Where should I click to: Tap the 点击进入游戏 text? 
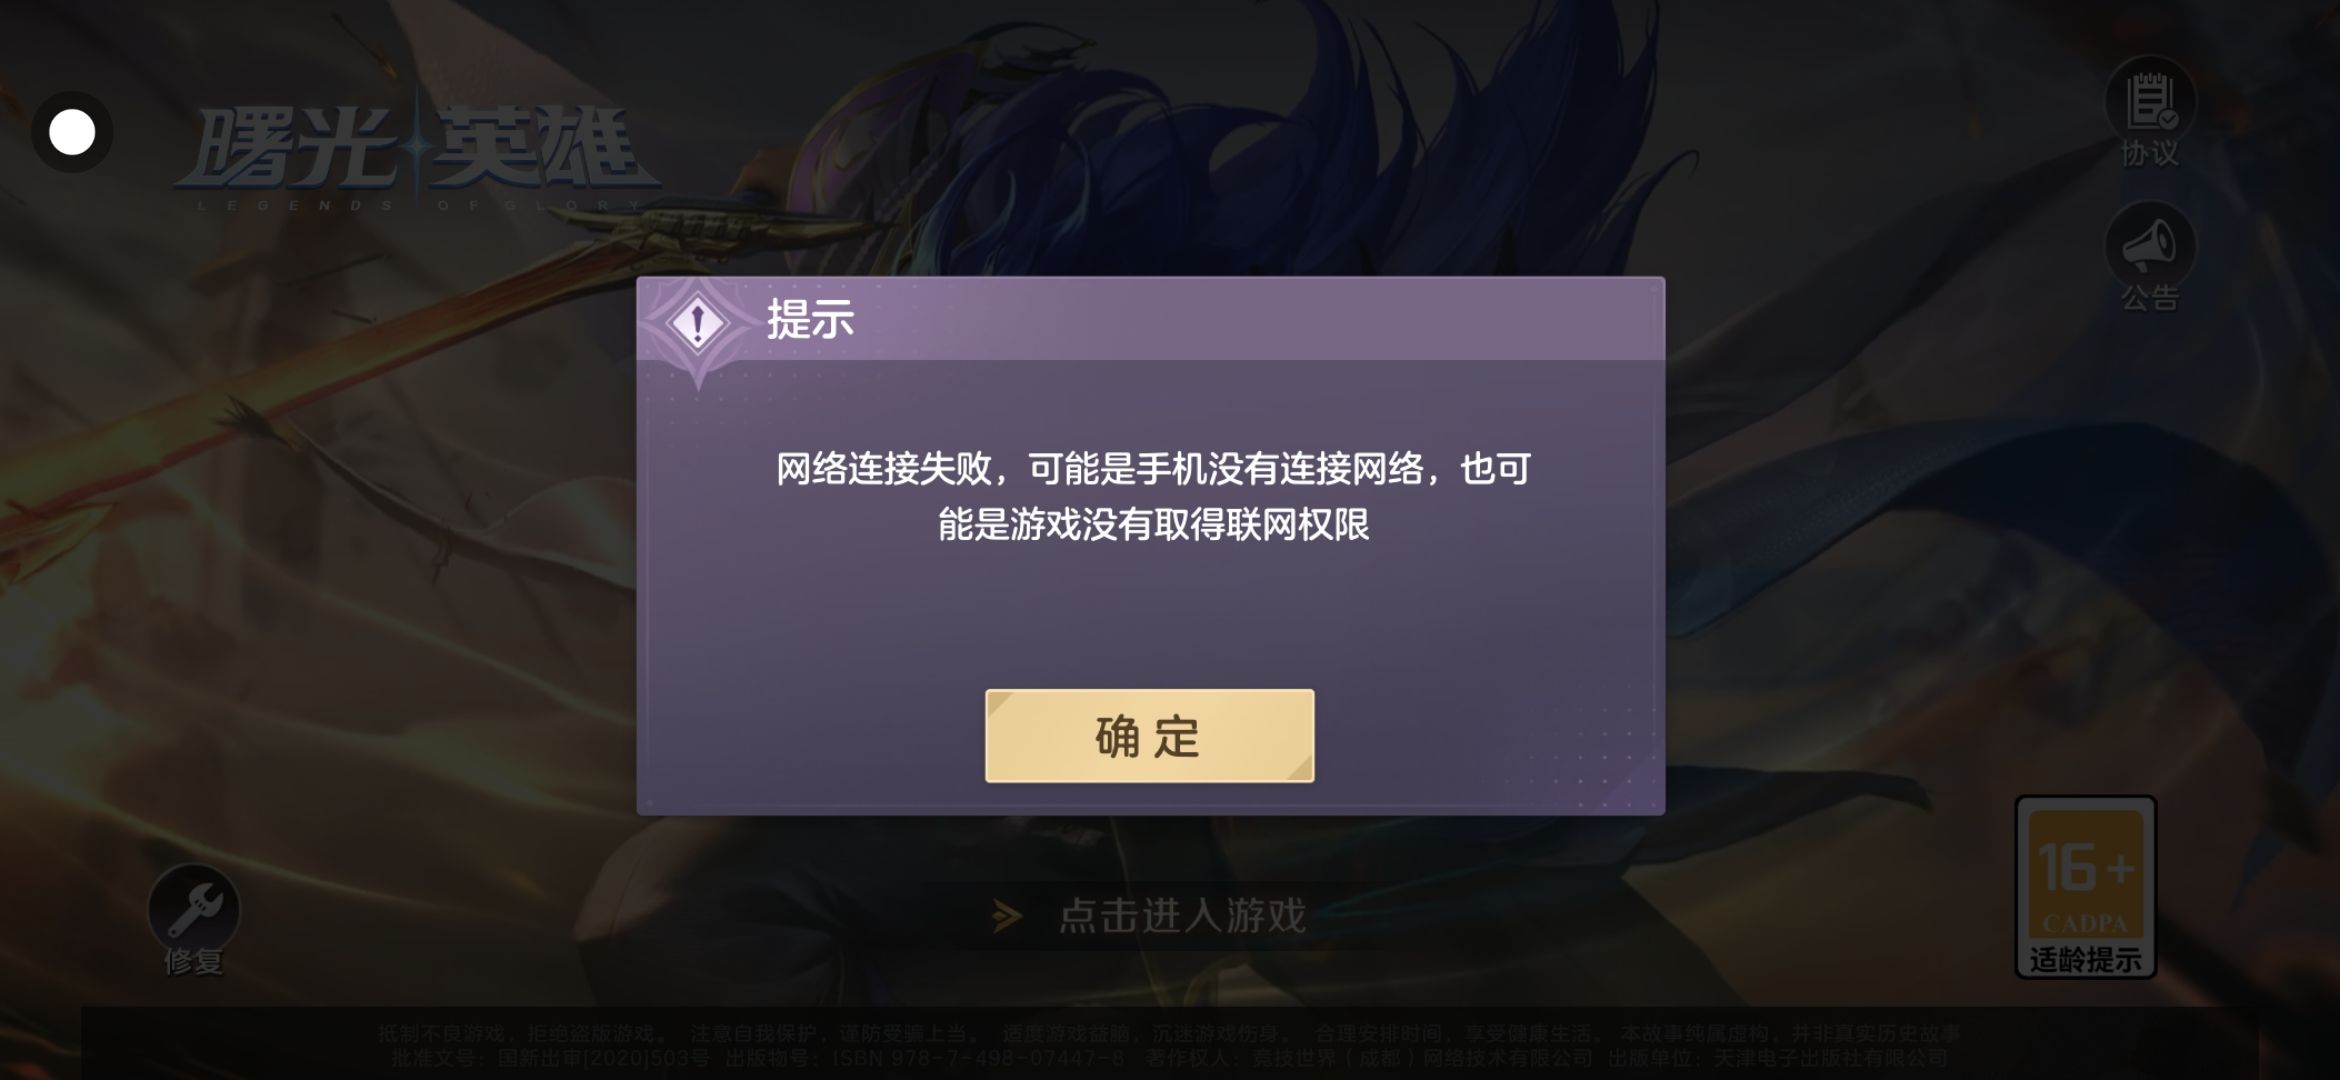point(1183,916)
